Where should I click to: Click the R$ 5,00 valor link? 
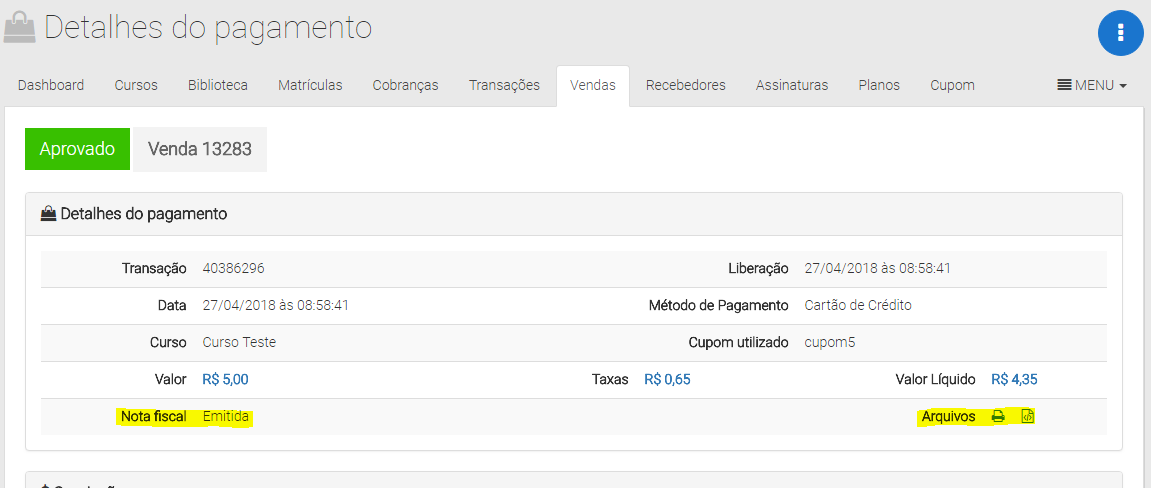pos(225,379)
